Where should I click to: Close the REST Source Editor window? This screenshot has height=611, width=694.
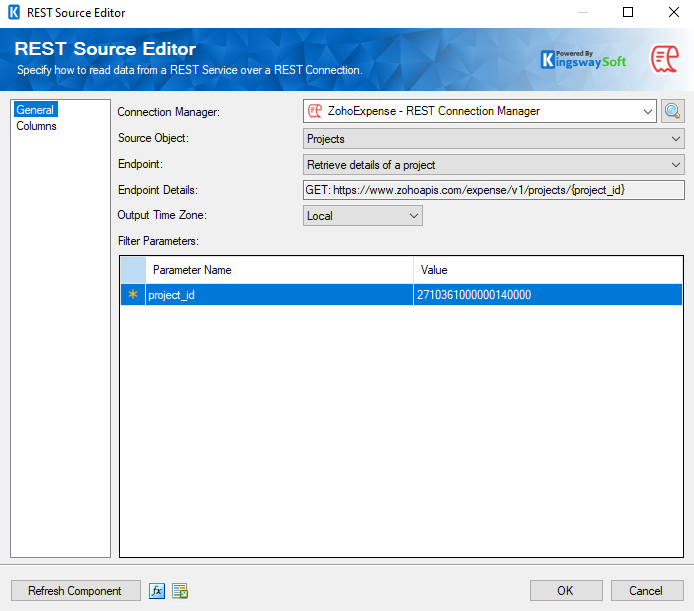pyautogui.click(x=674, y=12)
